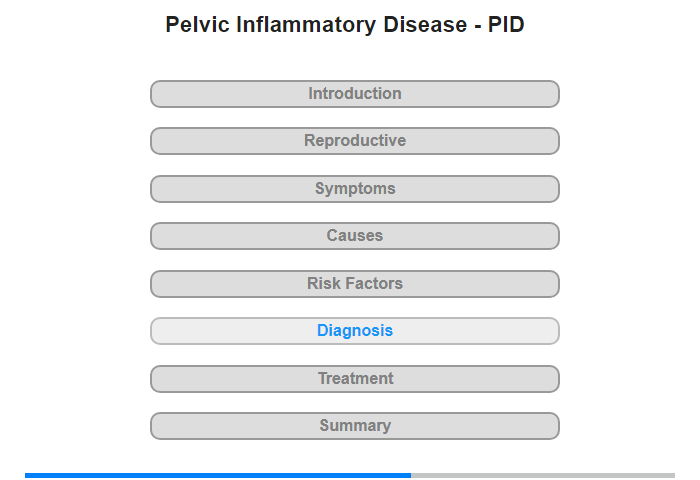Open the Introduction section
Screen dimensions: 700x480
pos(354,94)
